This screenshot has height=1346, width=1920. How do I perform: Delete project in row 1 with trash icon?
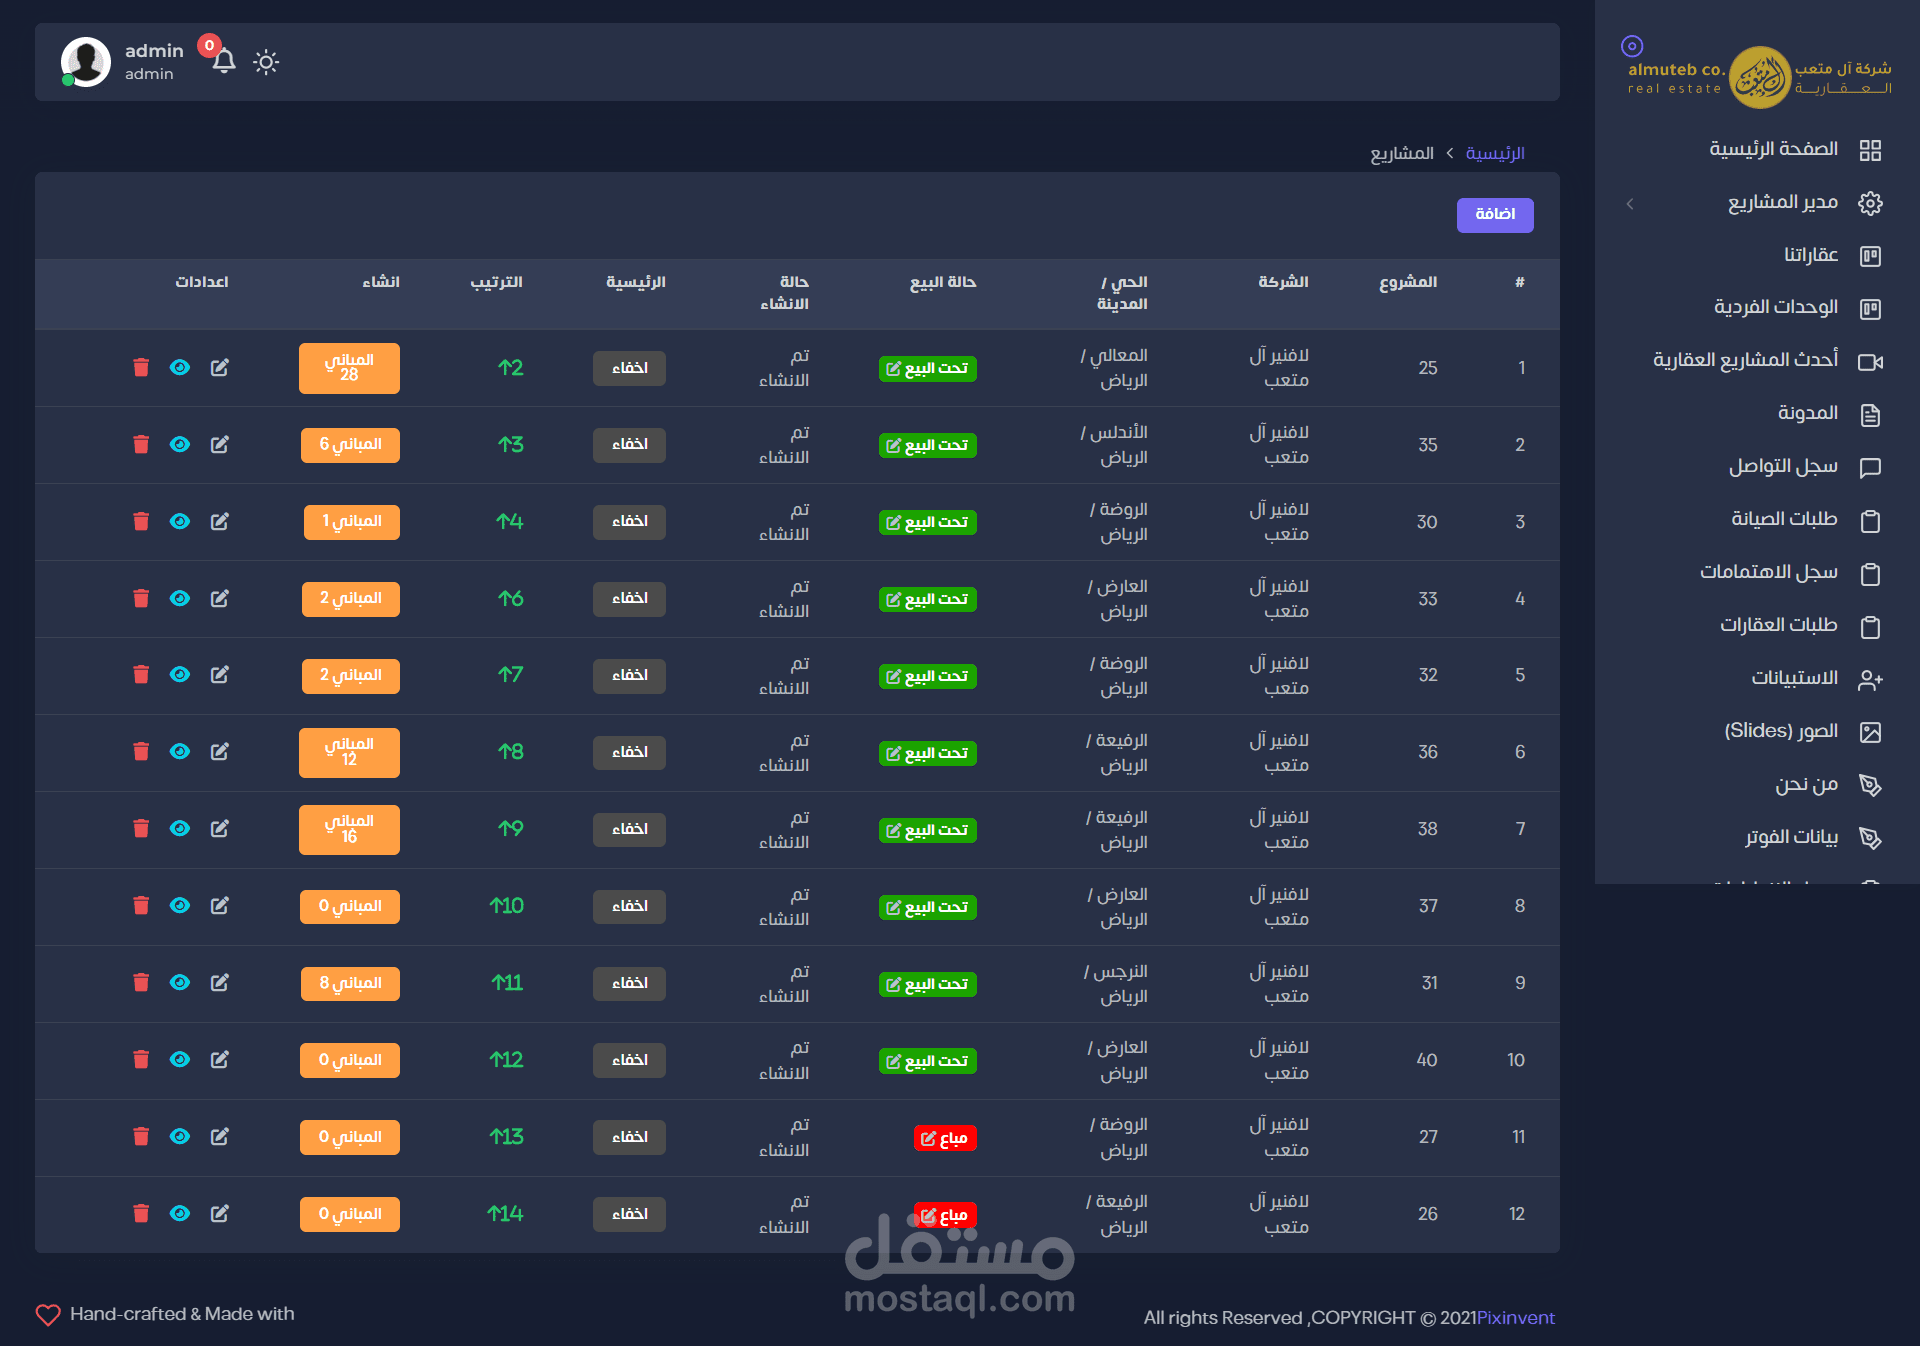point(141,368)
